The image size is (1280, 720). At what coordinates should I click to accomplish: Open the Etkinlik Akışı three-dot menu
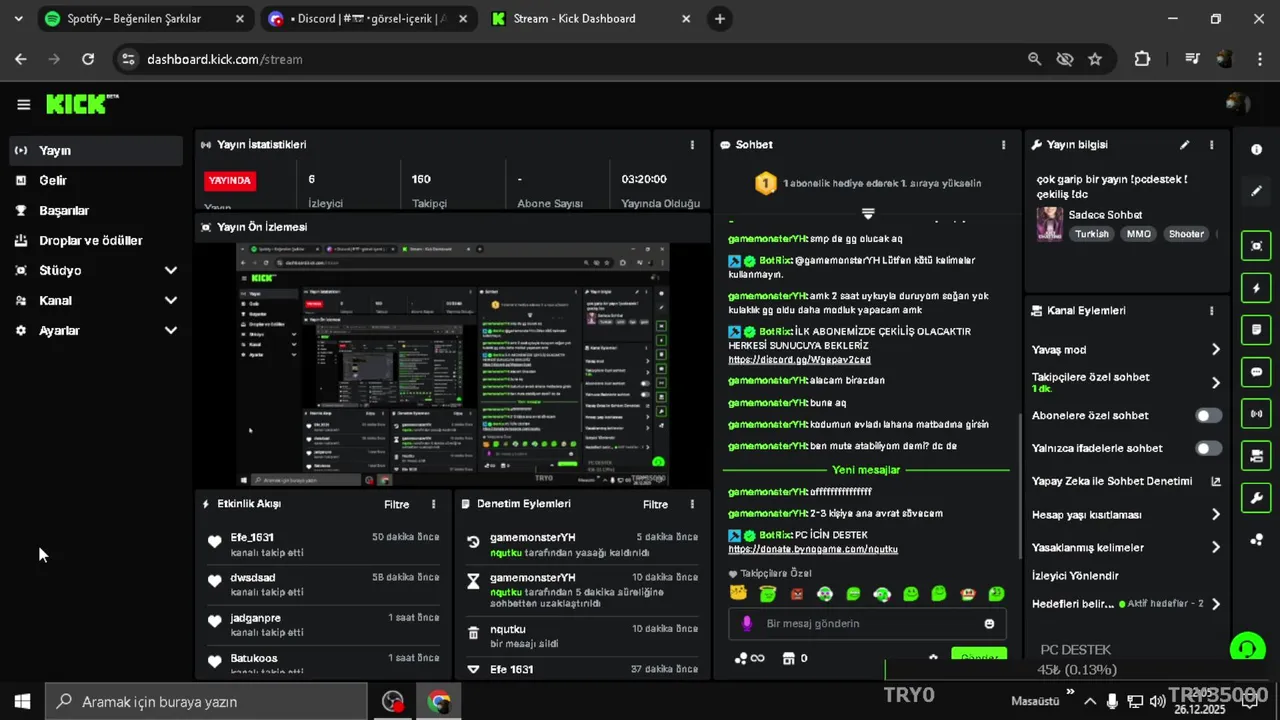433,504
